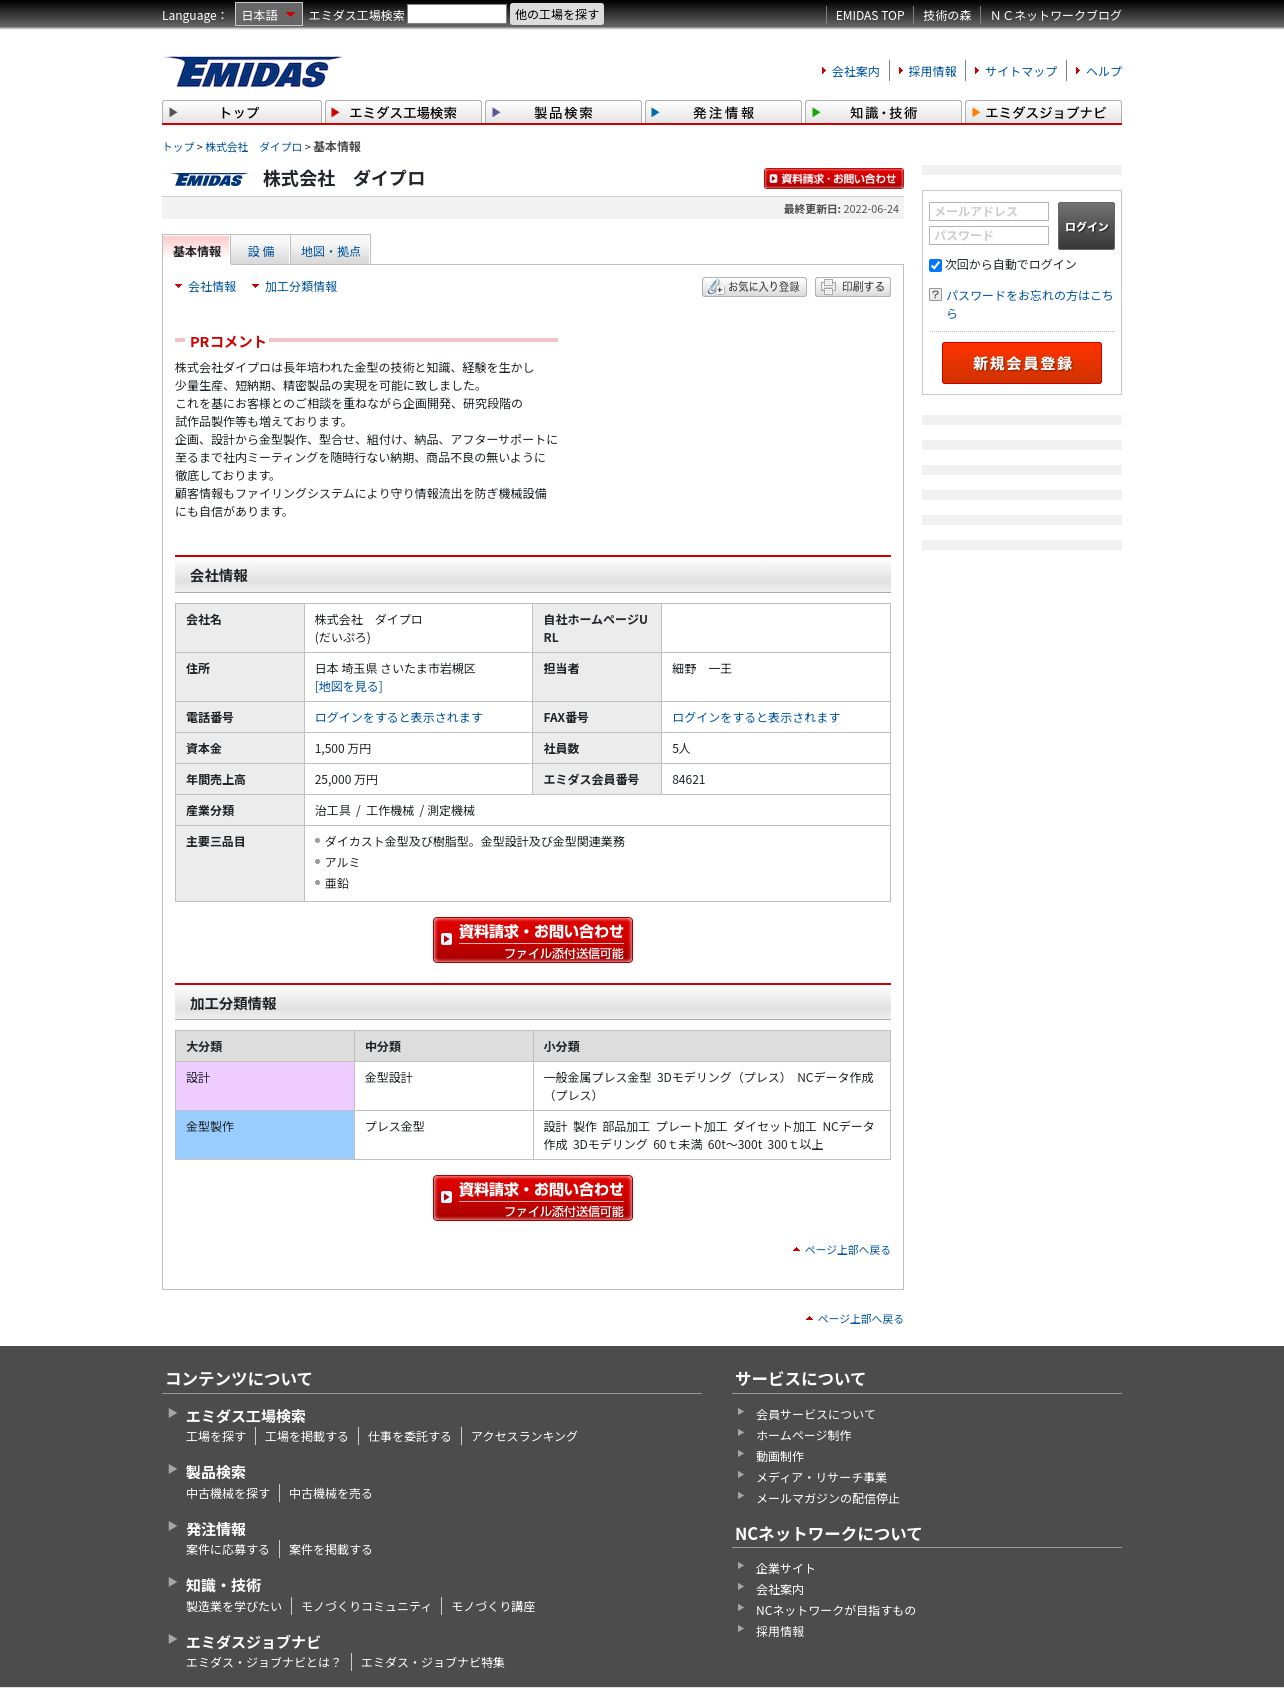Click the お気に入り登録 button
Viewport: 1284px width, 1698px height.
[754, 287]
